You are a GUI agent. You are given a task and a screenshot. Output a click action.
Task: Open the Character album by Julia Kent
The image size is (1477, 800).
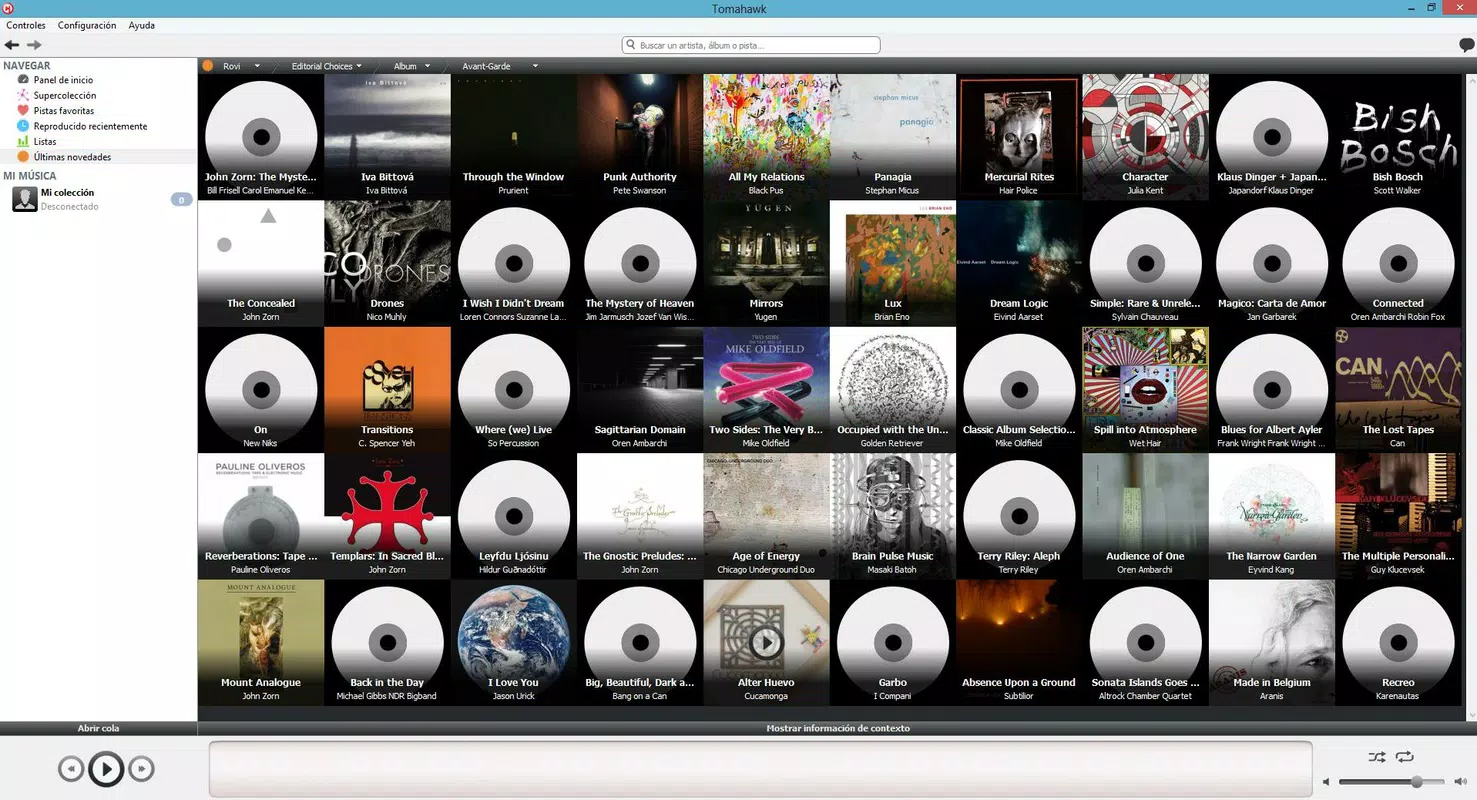pos(1145,137)
